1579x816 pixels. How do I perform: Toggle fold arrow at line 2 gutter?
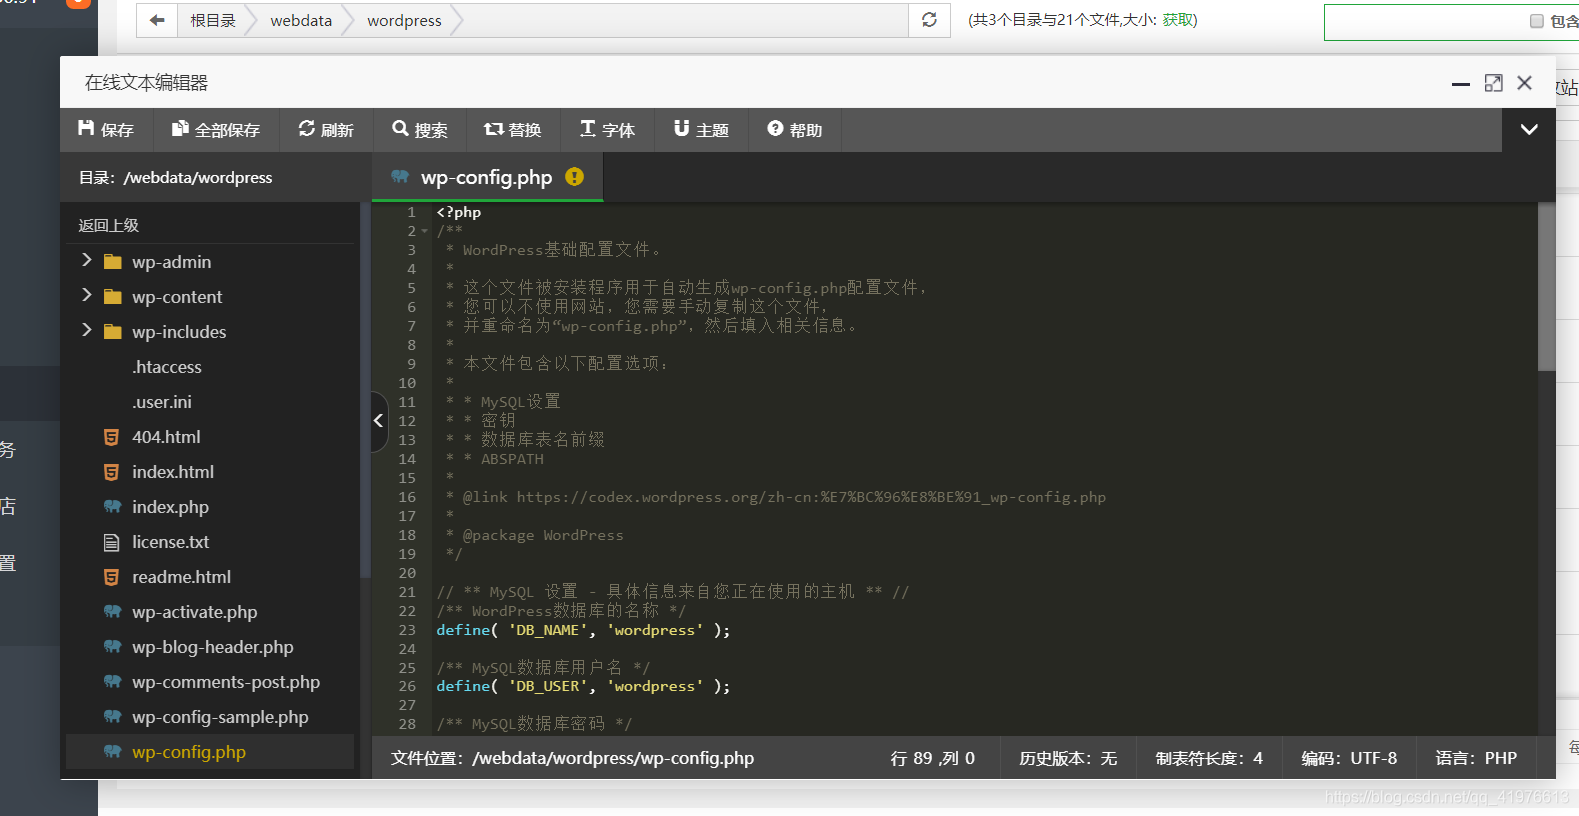(425, 231)
